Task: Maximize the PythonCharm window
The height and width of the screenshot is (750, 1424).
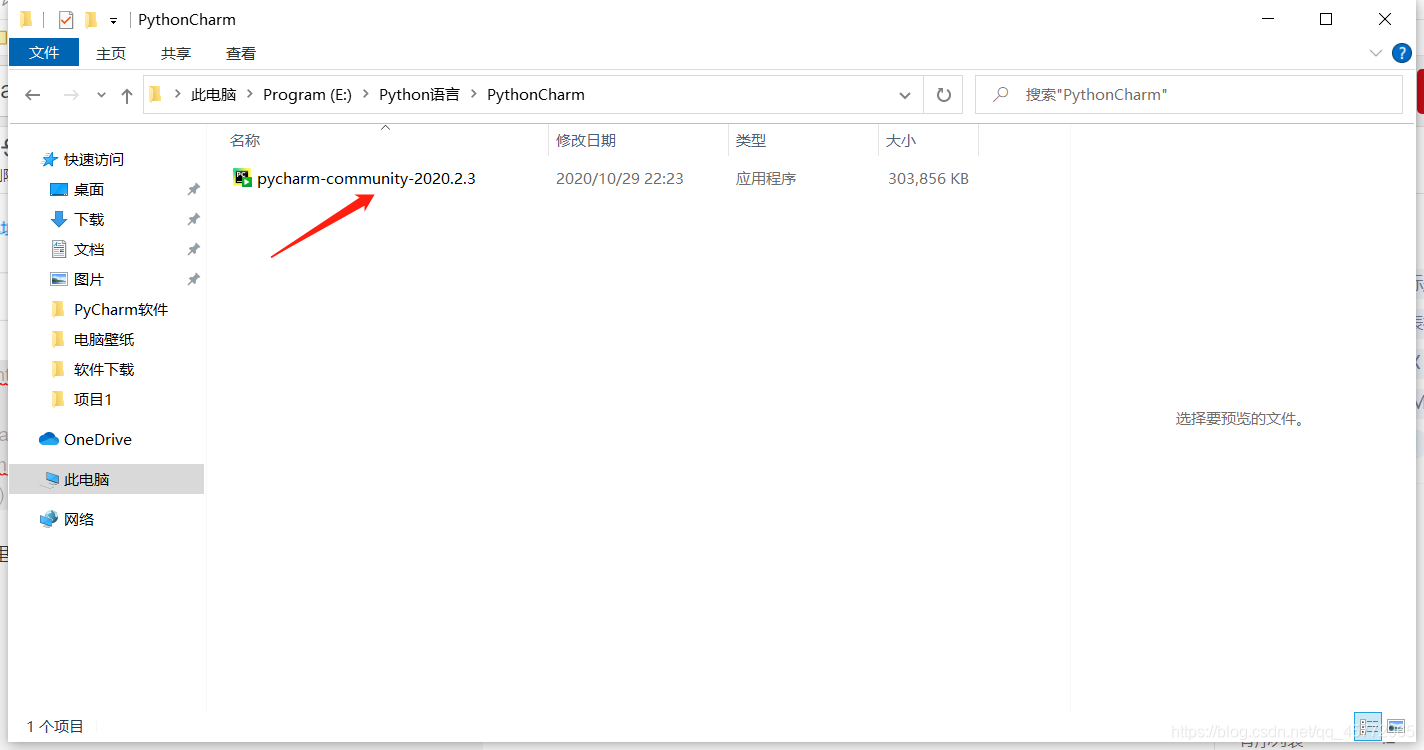Action: coord(1326,19)
